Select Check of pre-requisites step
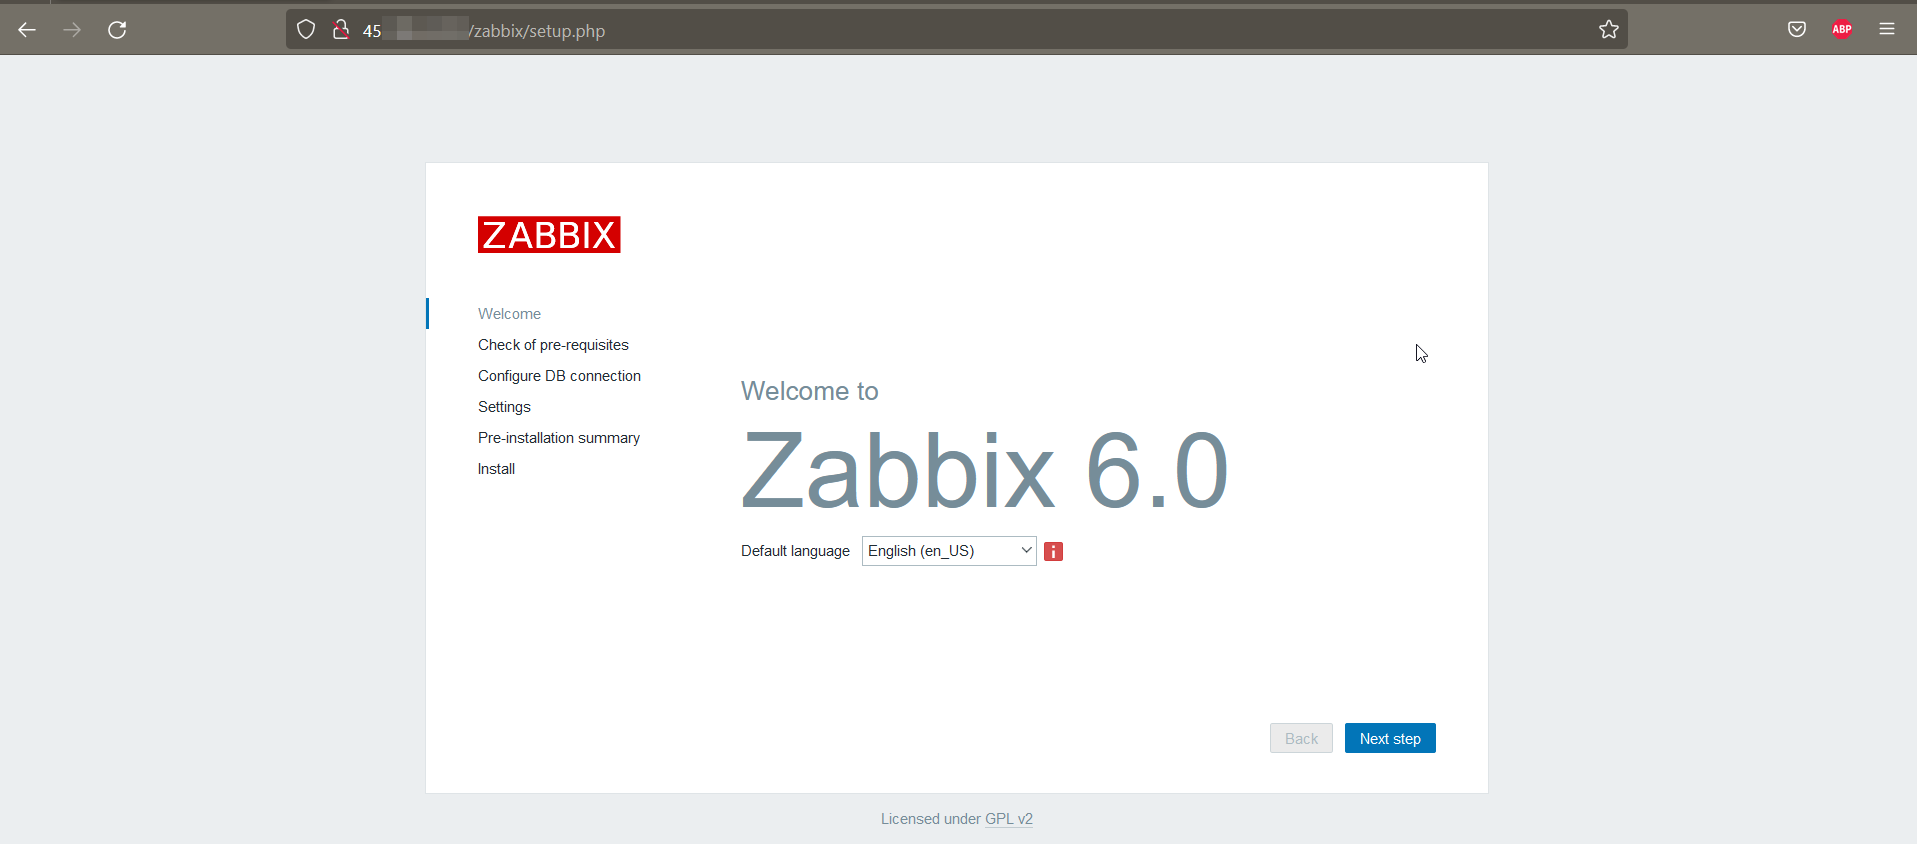Viewport: 1917px width, 844px height. [553, 345]
